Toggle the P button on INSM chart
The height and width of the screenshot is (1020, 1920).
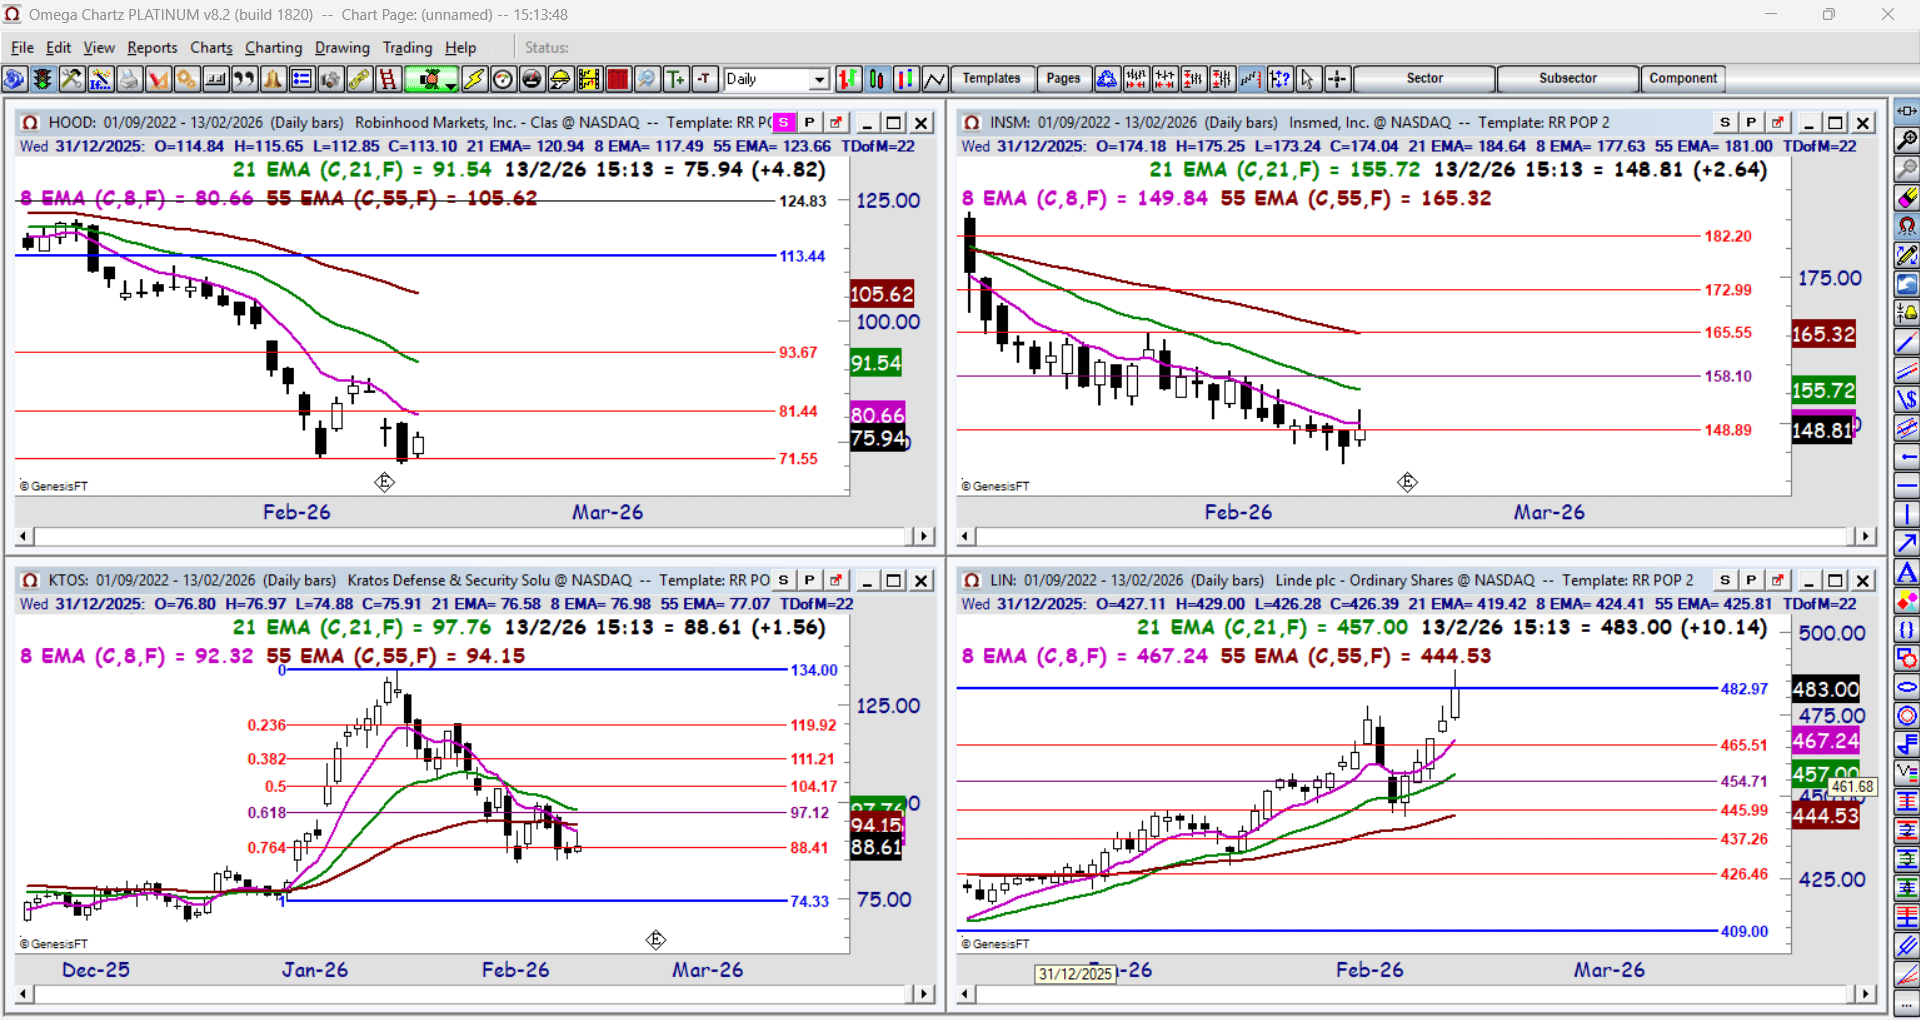click(1751, 122)
